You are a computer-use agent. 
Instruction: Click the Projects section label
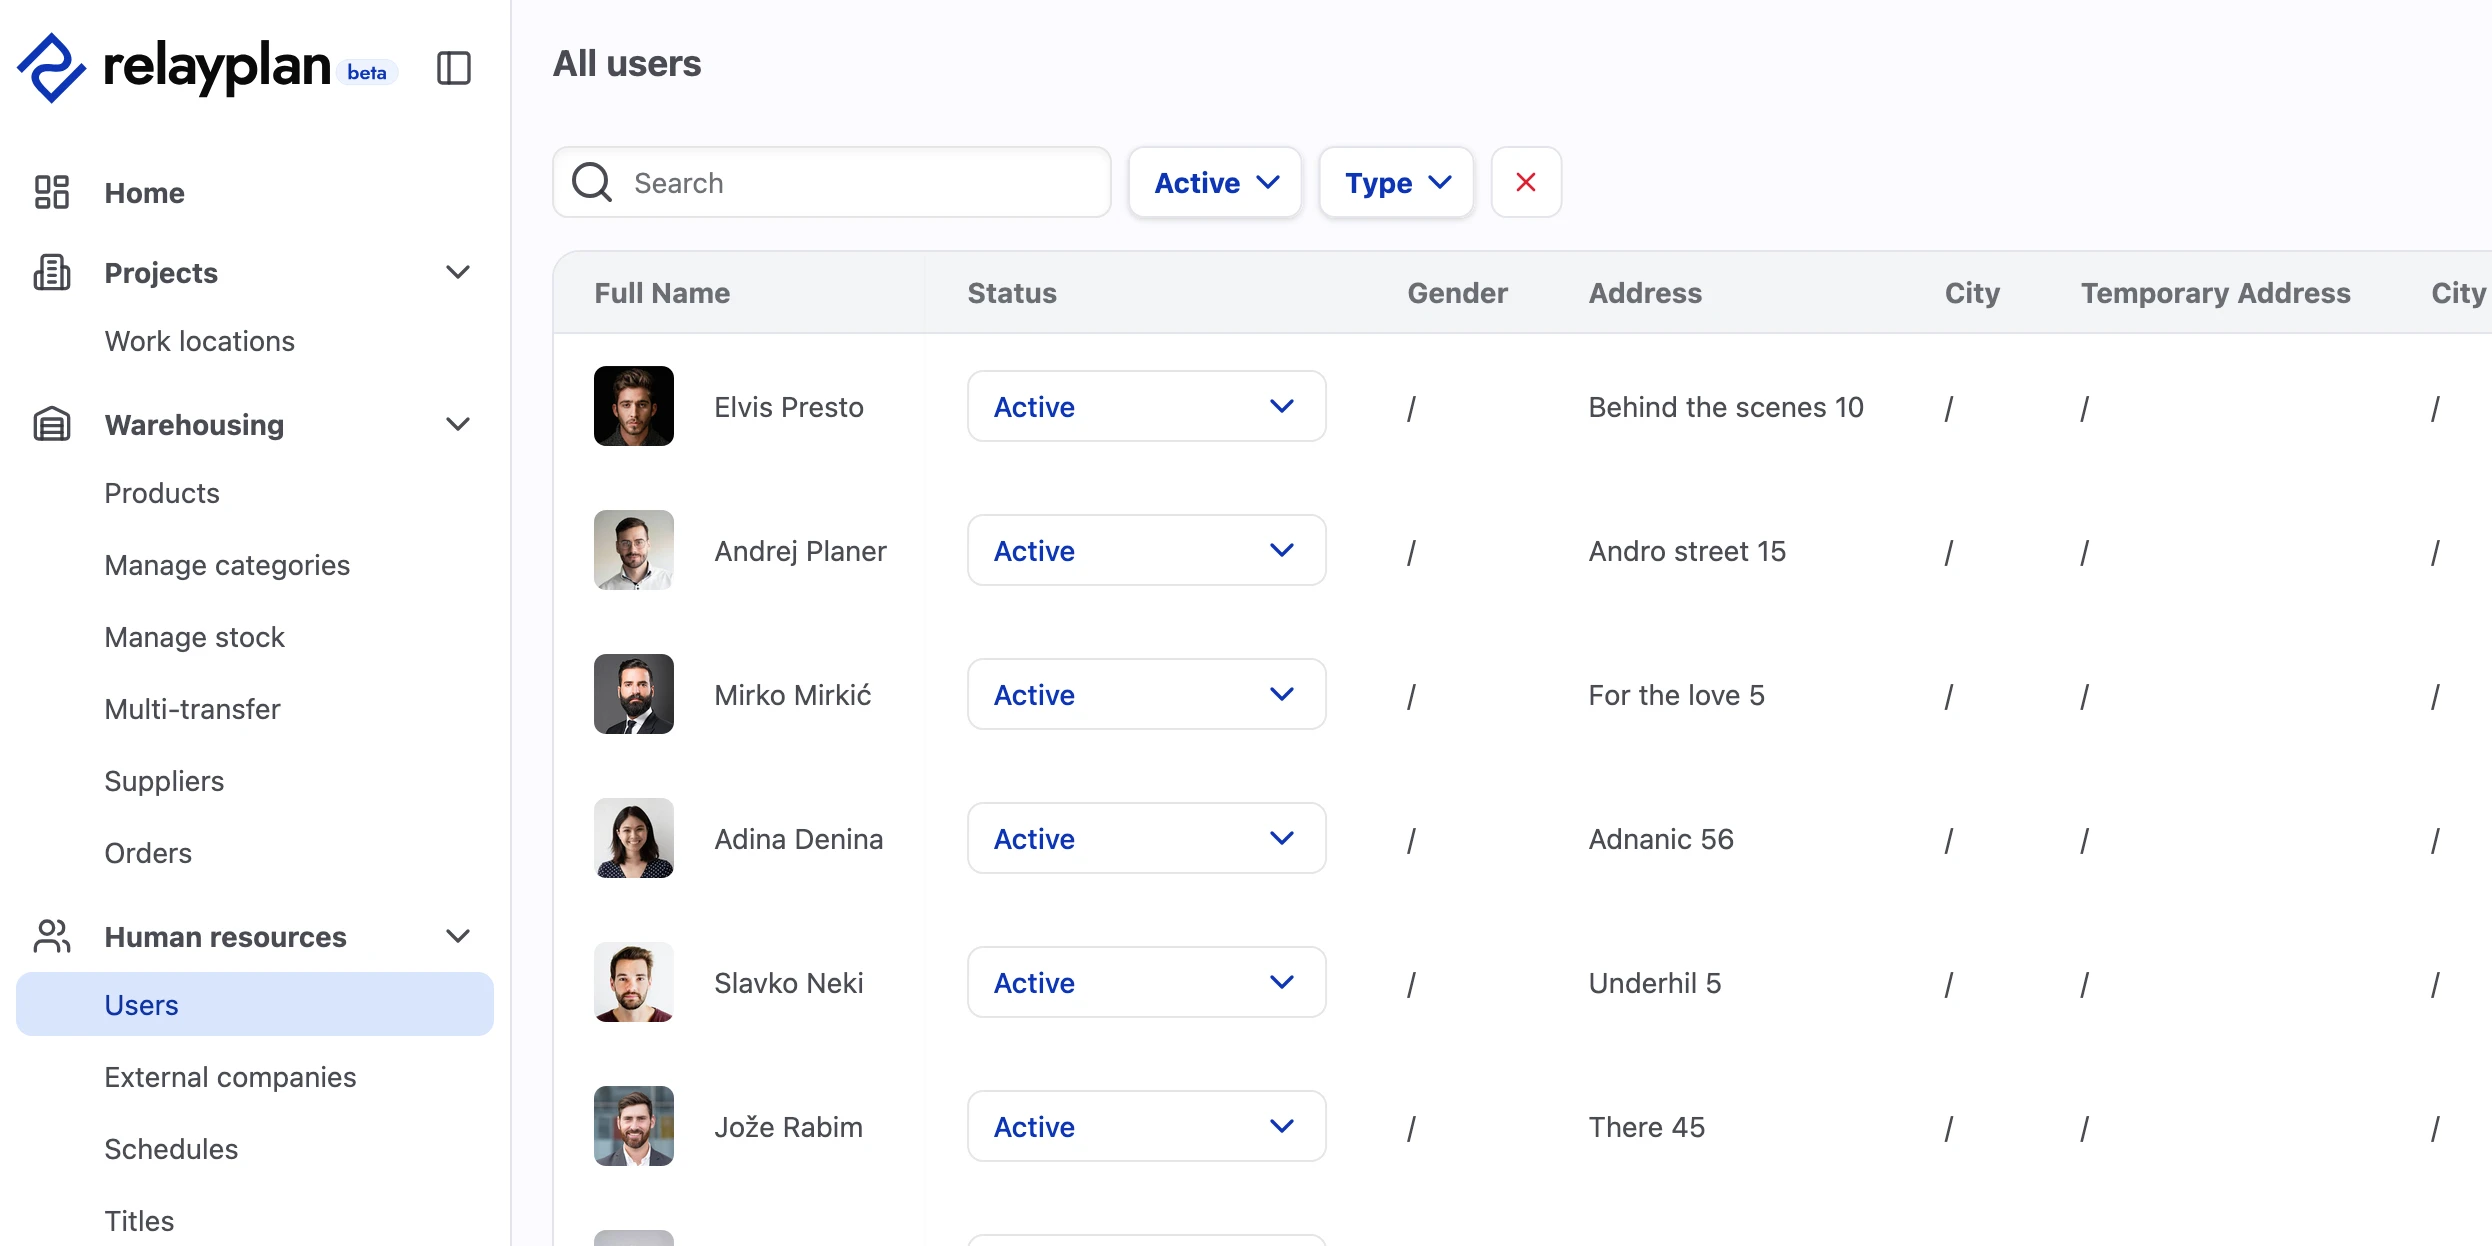point(161,272)
